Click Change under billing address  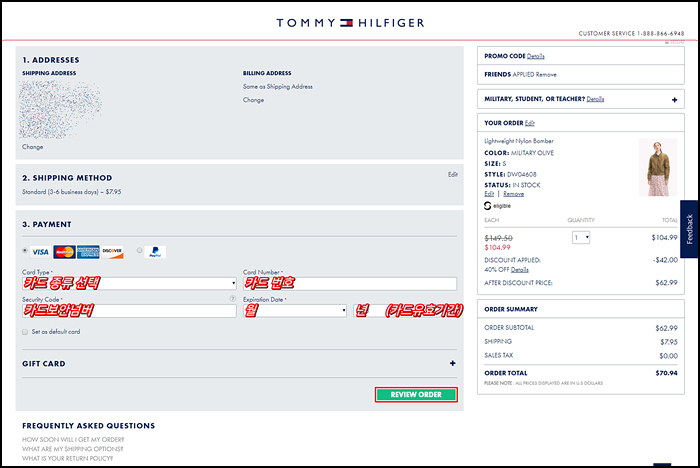tap(253, 100)
